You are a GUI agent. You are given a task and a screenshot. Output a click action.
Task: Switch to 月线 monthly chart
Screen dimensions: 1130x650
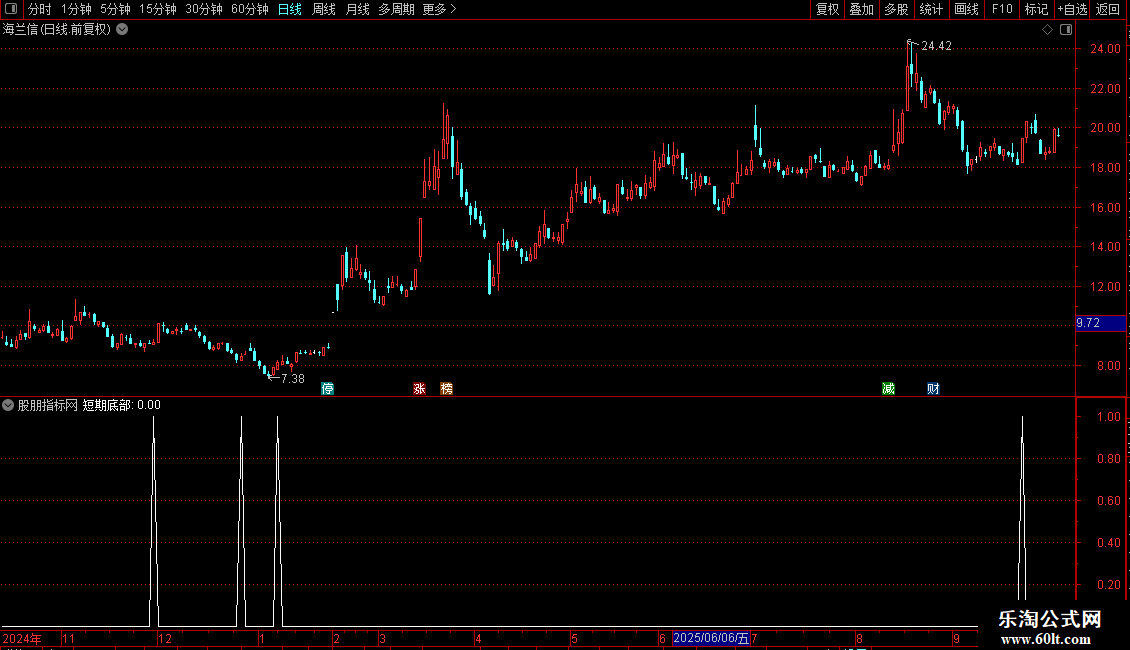(x=357, y=9)
